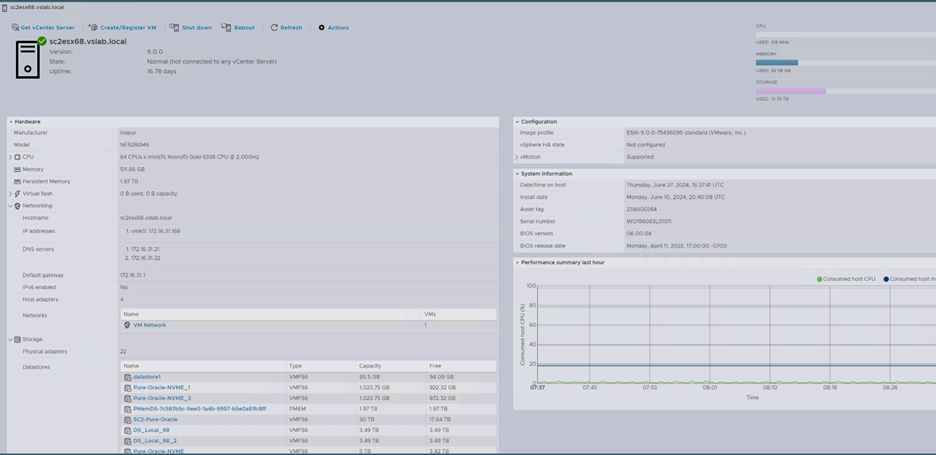Collapse the Hardware panel header
936x455 pixels.
tap(11, 122)
